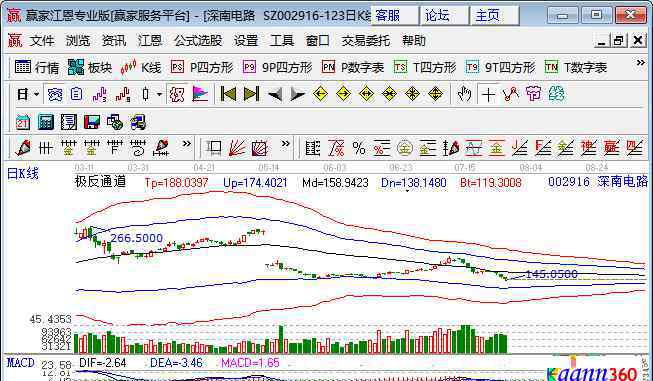Click the 井 grid lines tool
653x381 pixels.
(x=45, y=148)
